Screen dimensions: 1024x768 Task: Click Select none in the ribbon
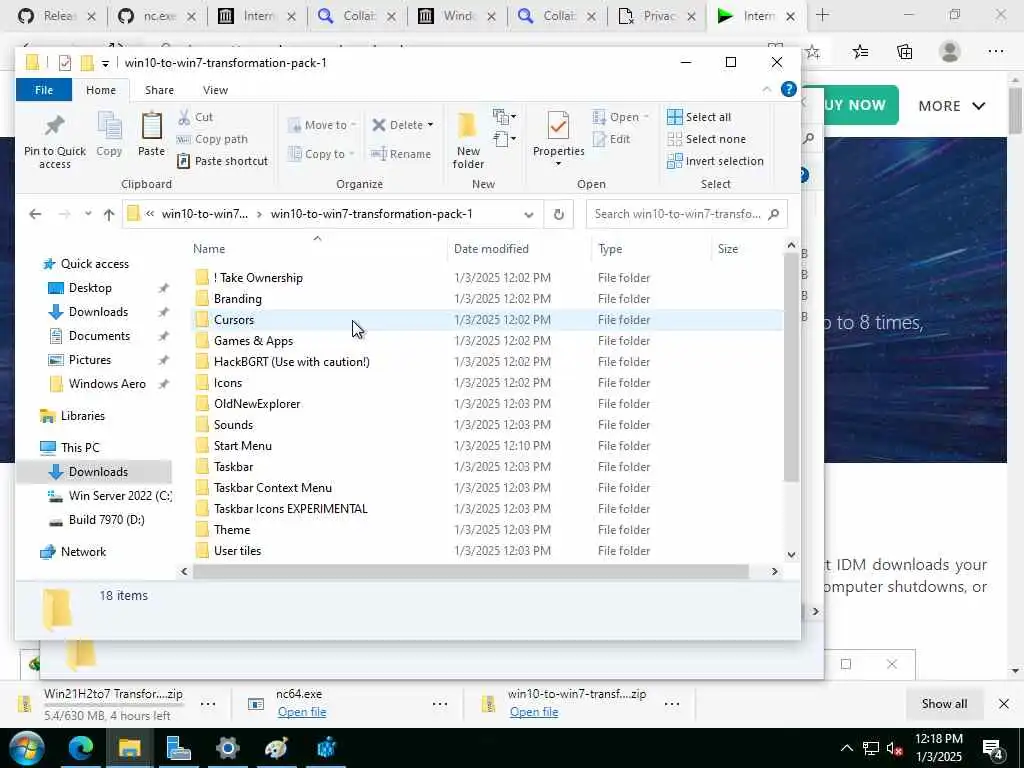coord(706,139)
